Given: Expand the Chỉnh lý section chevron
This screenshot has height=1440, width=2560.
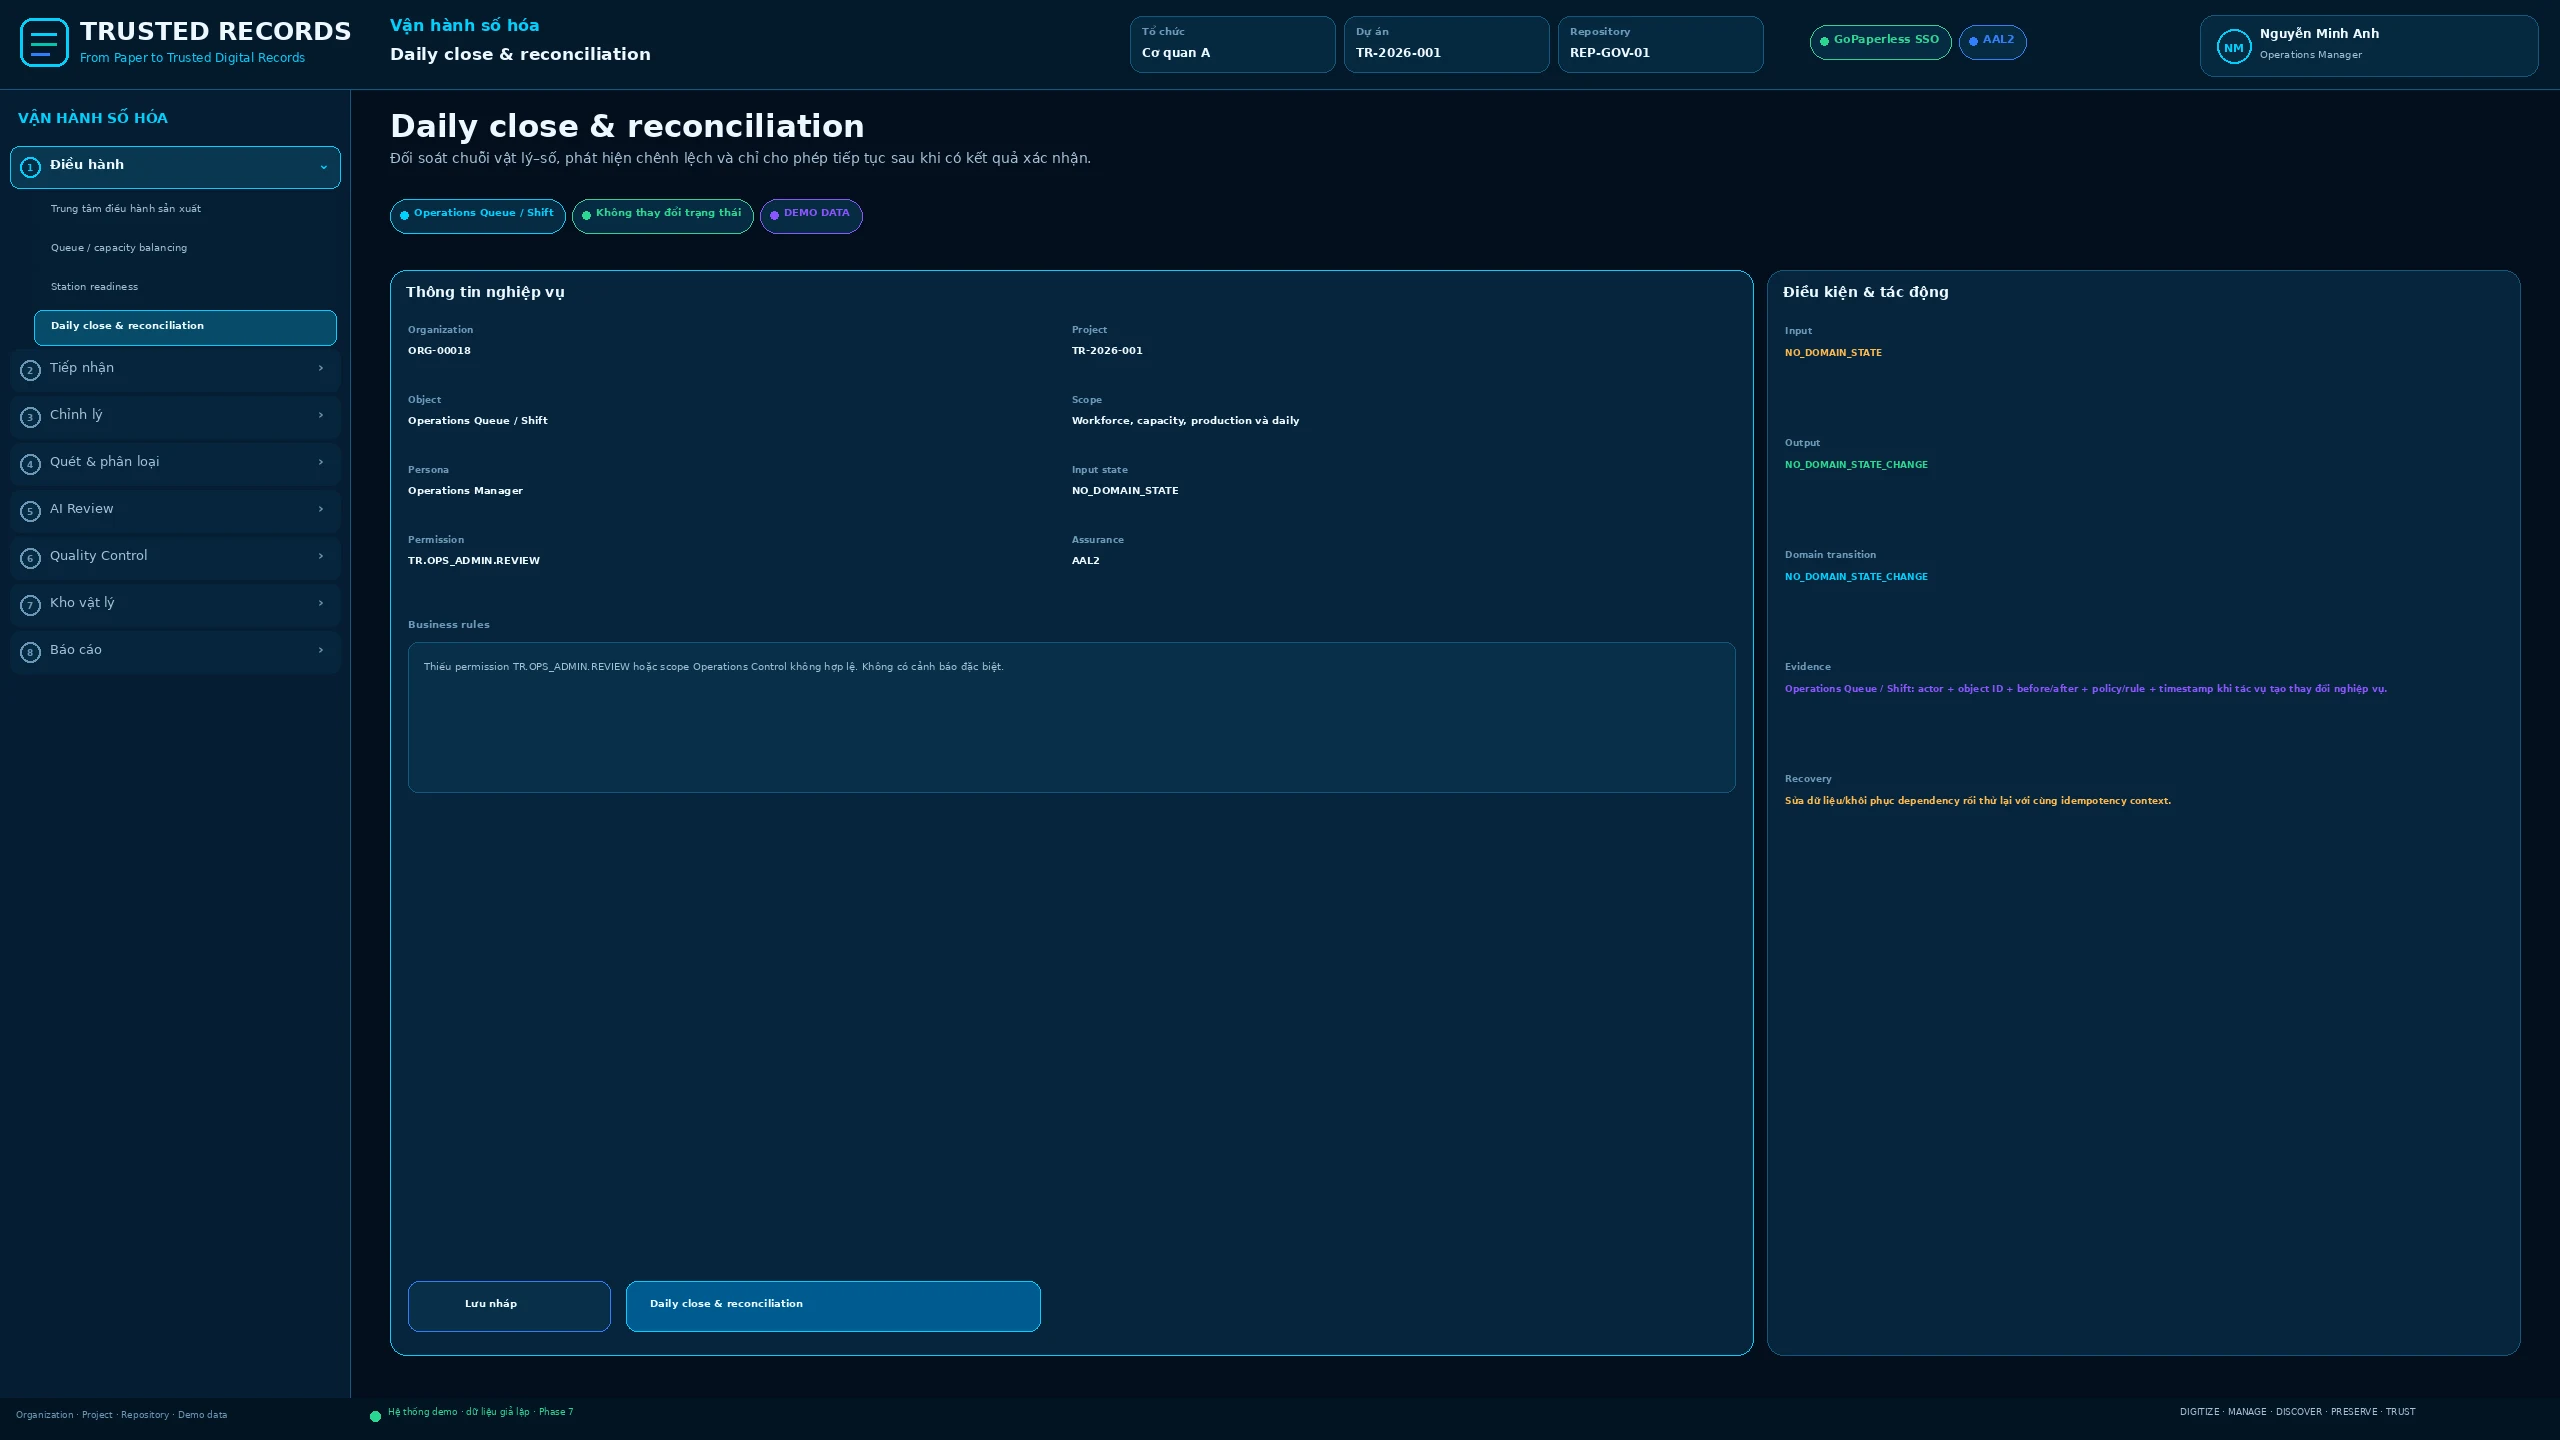Looking at the screenshot, I should 321,415.
